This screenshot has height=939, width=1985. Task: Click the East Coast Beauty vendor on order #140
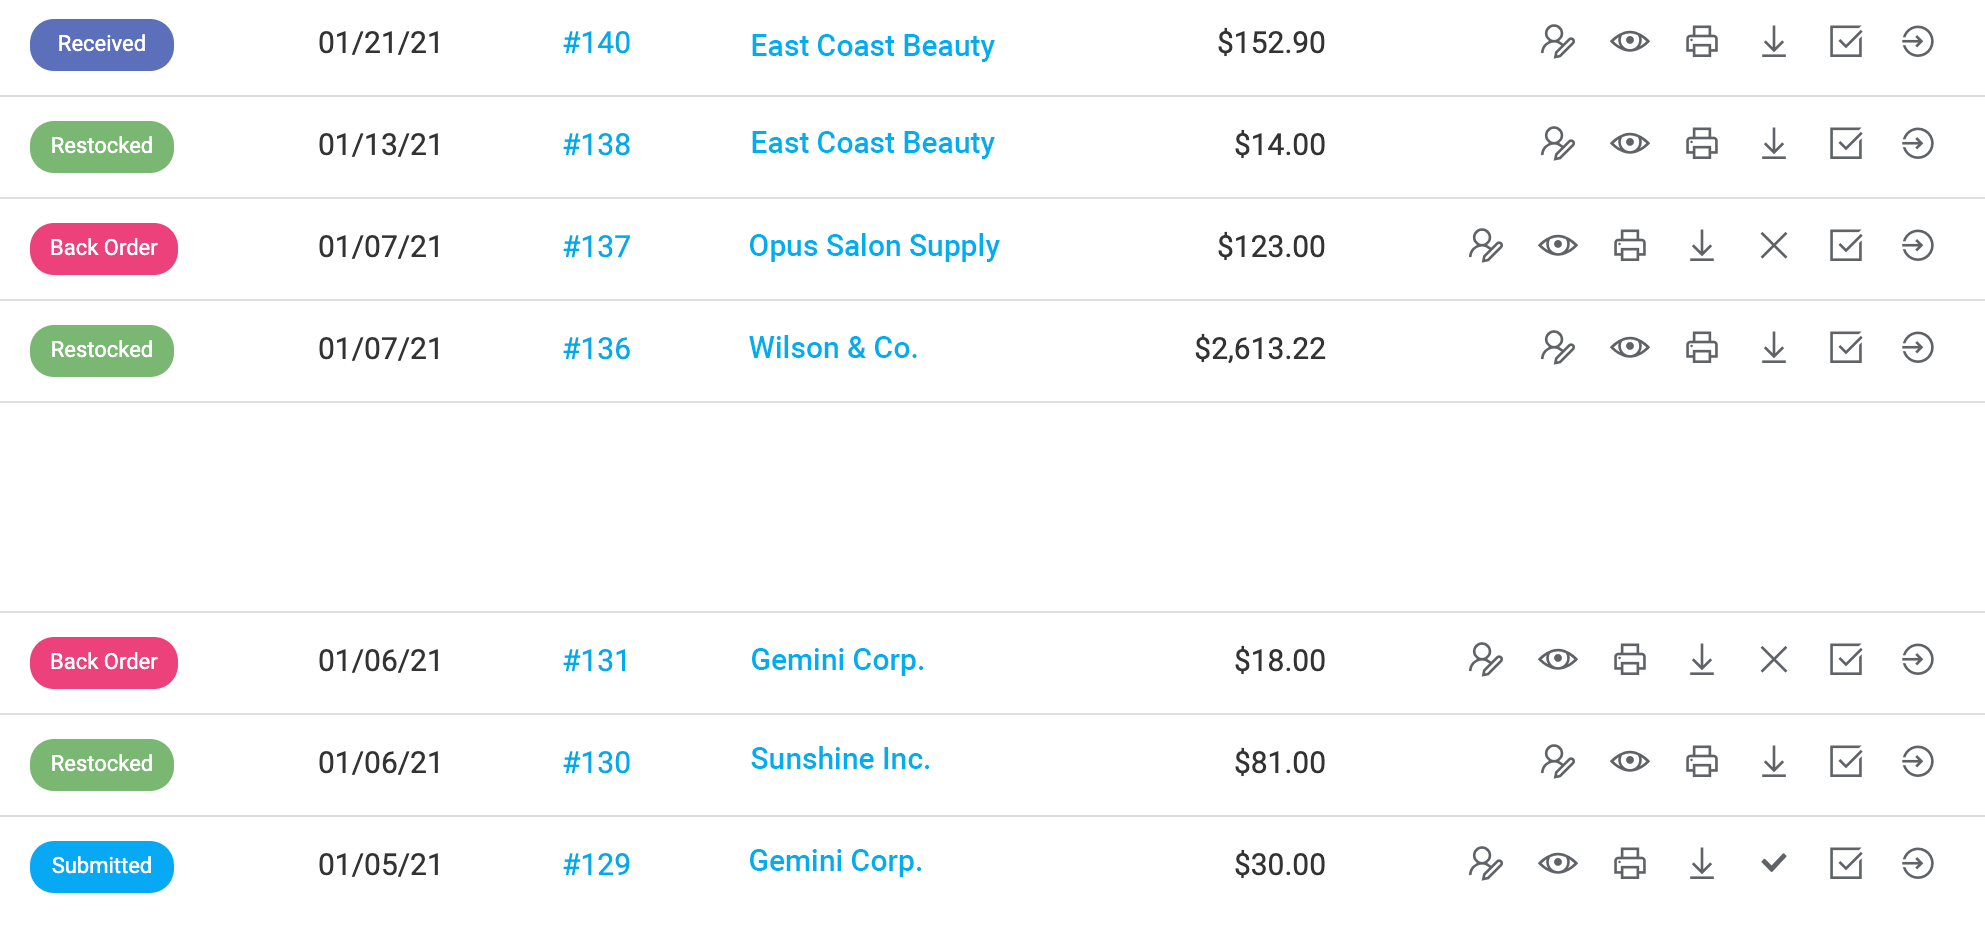871,45
